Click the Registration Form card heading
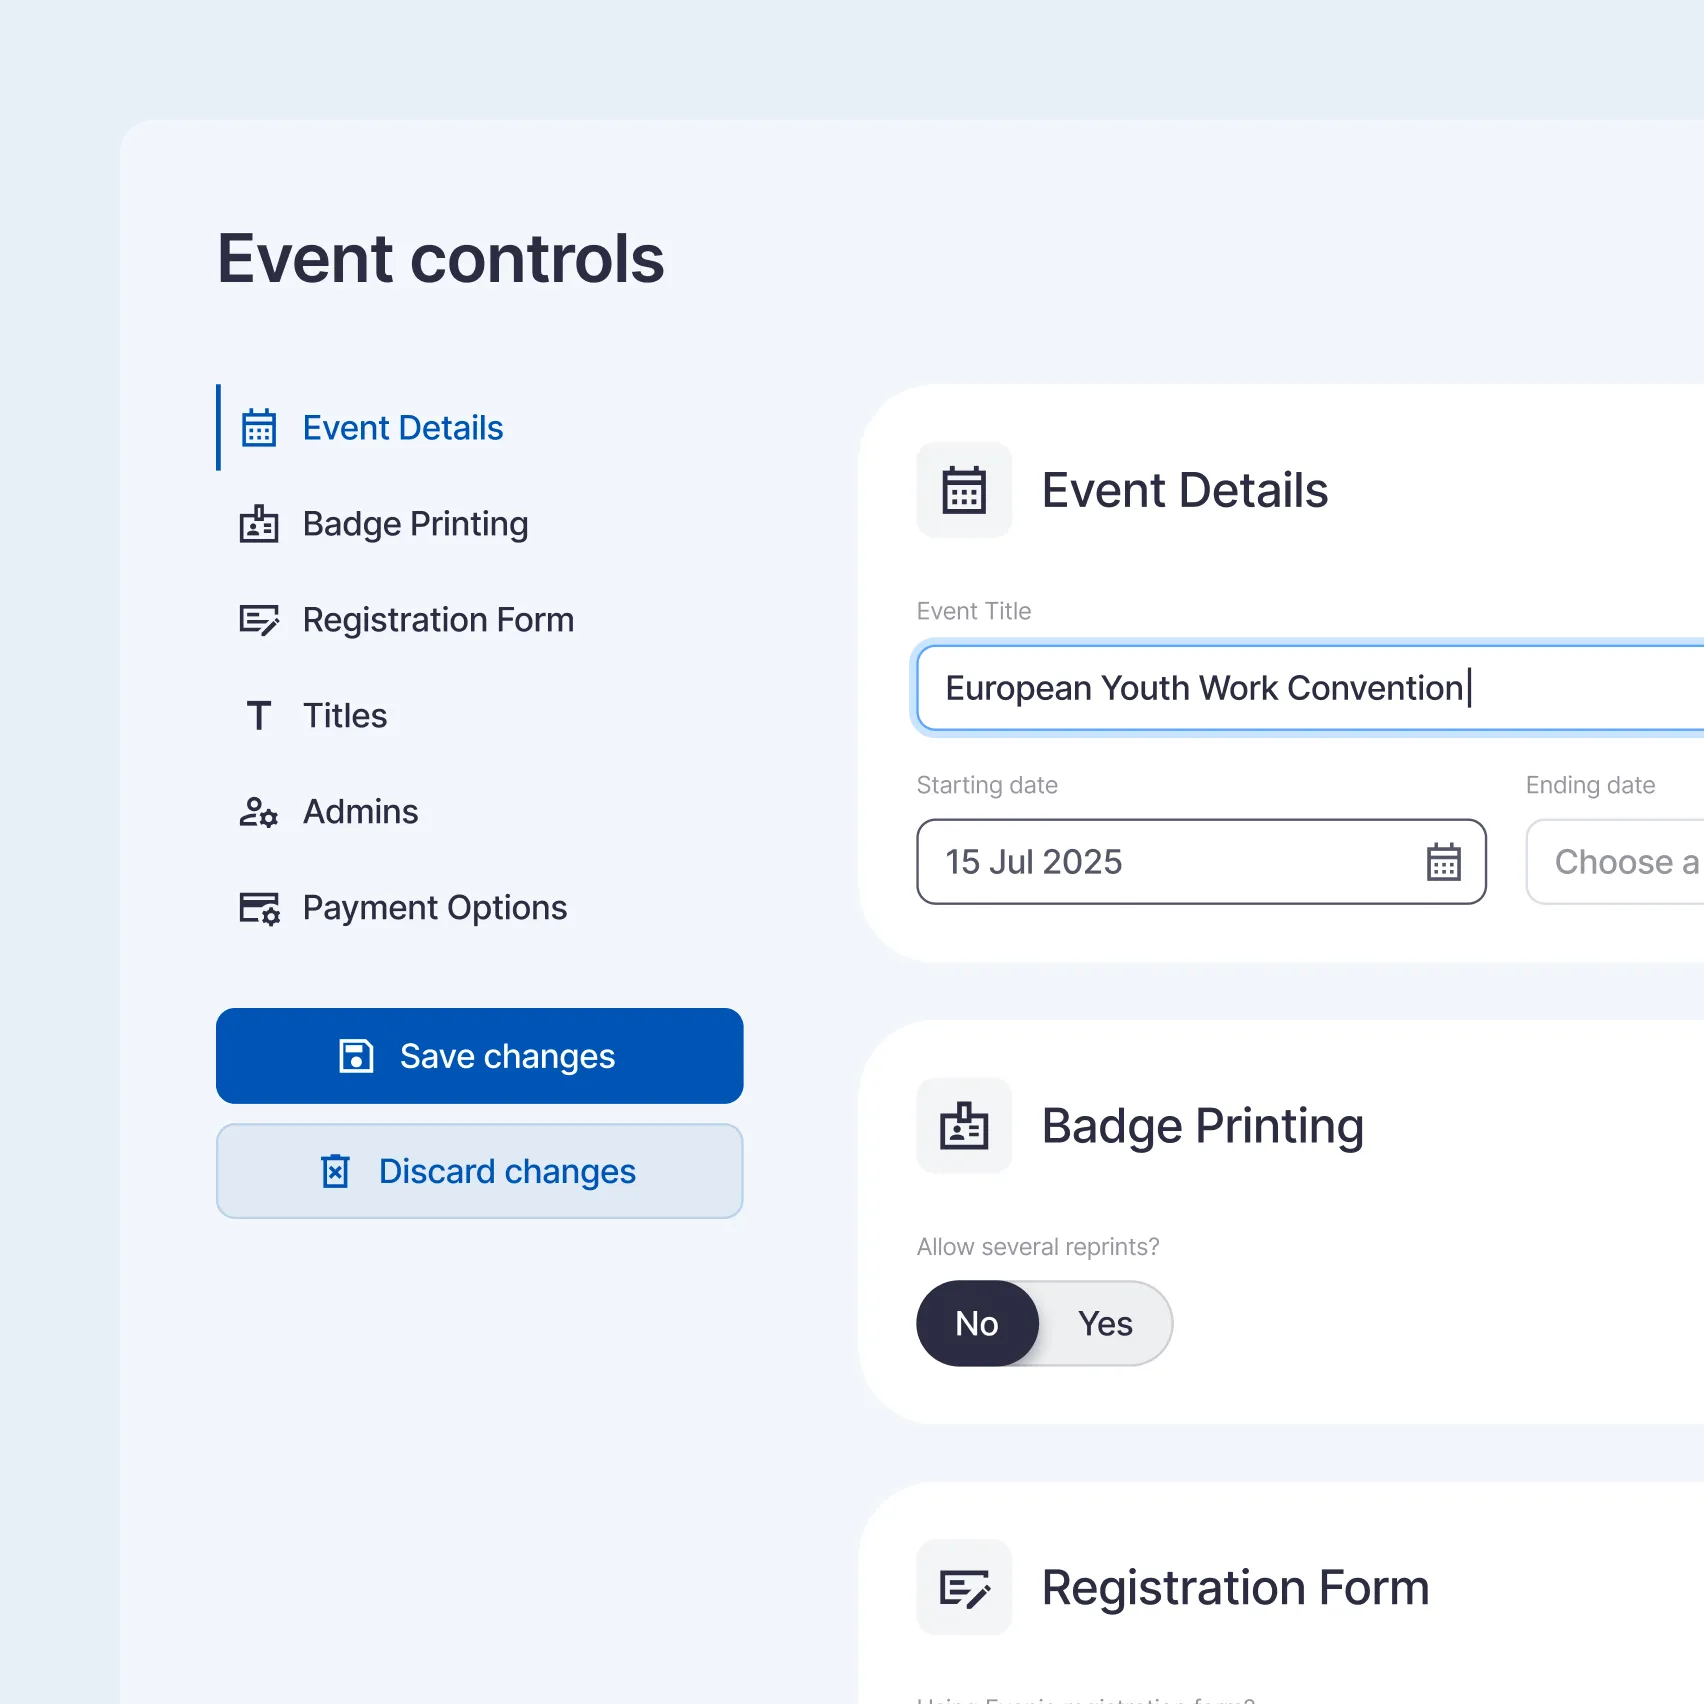Image resolution: width=1704 pixels, height=1704 pixels. pos(1236,1588)
